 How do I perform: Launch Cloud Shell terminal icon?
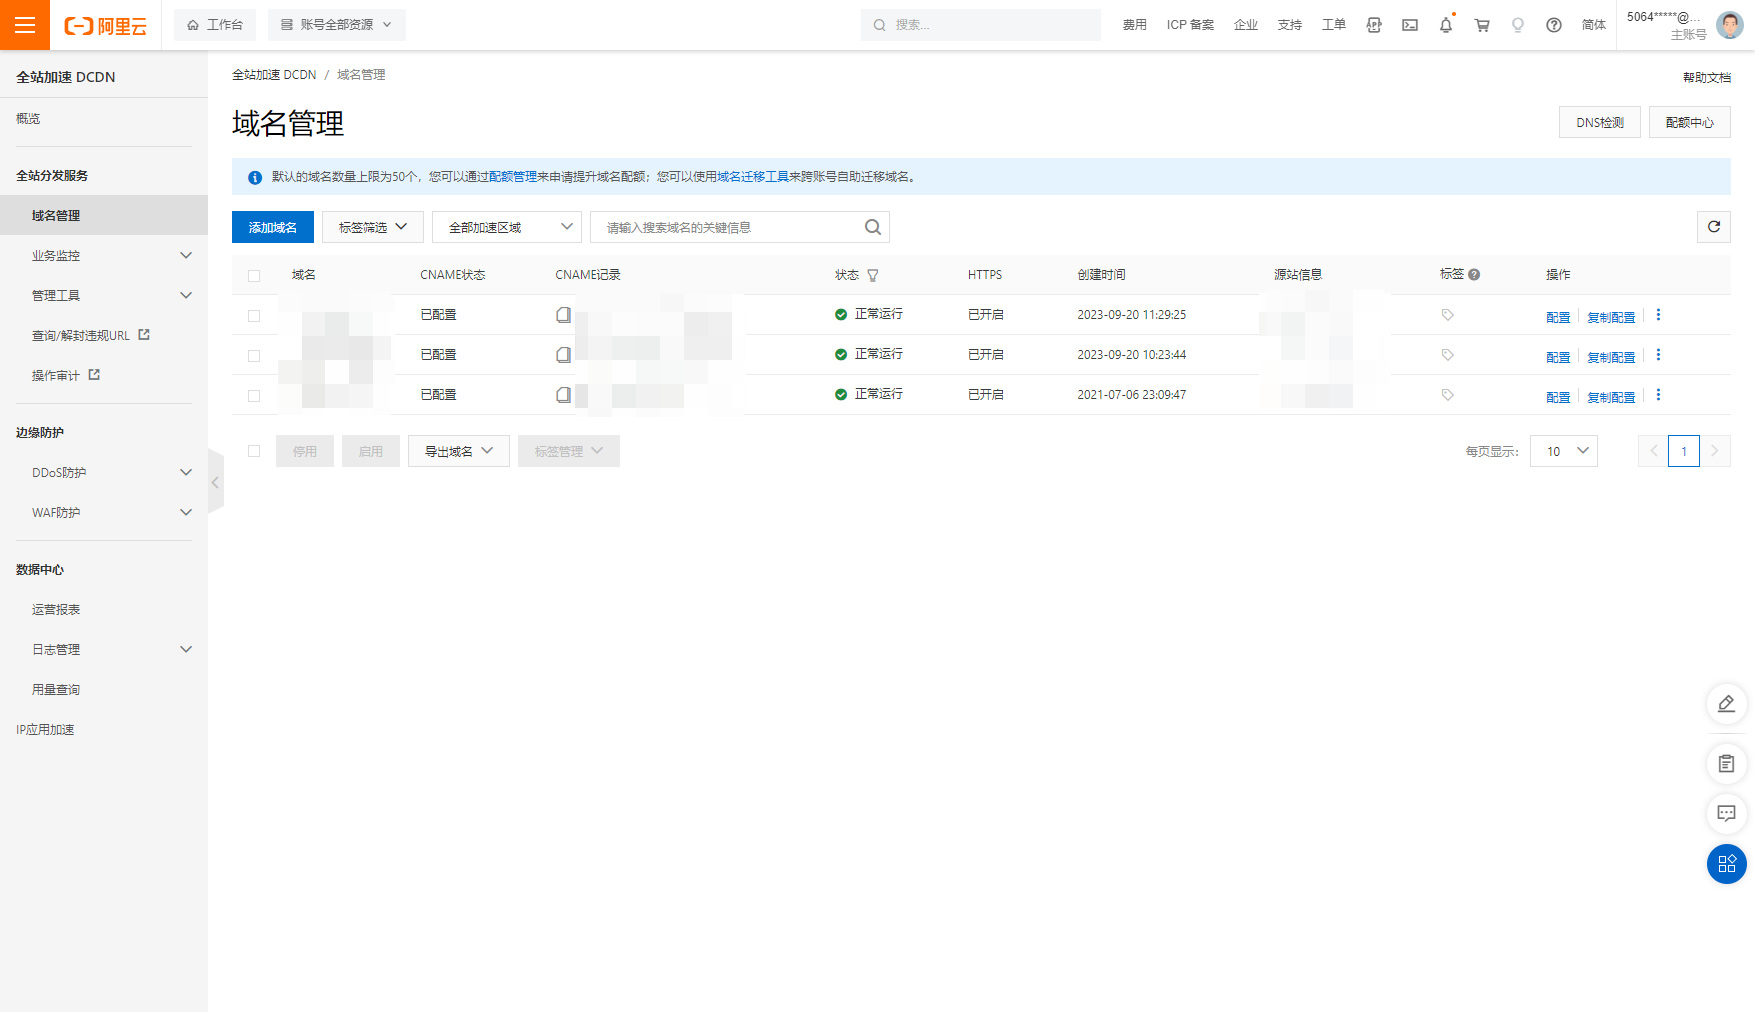(x=1409, y=25)
